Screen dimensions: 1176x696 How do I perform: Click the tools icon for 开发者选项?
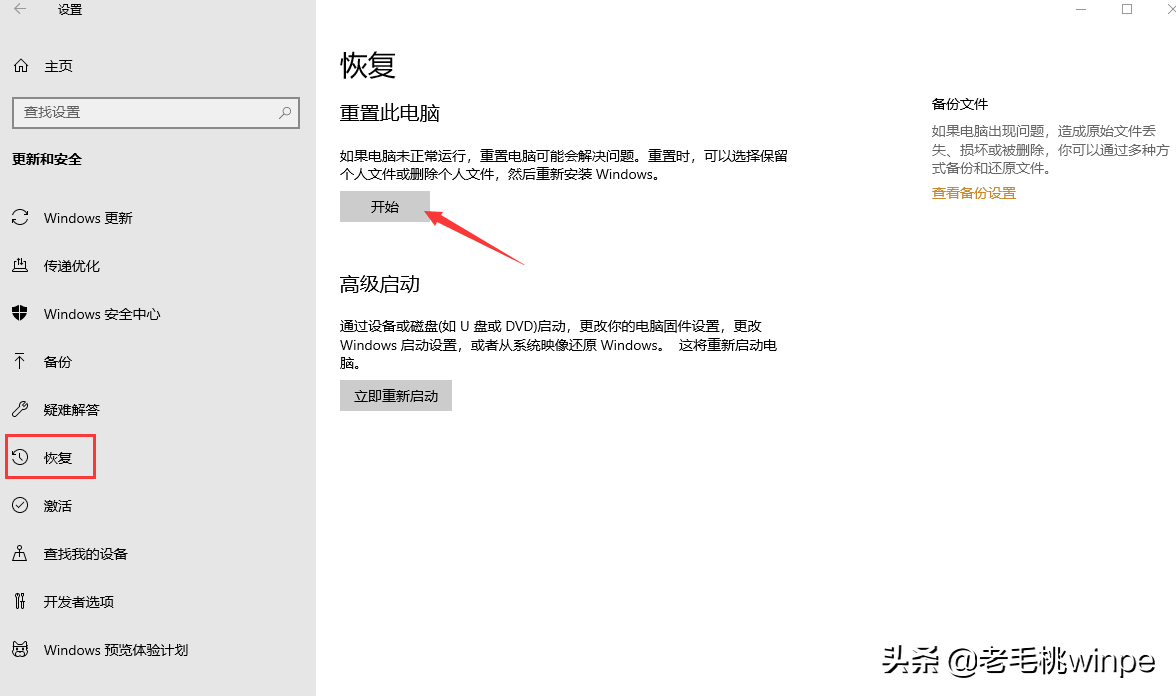[x=20, y=602]
